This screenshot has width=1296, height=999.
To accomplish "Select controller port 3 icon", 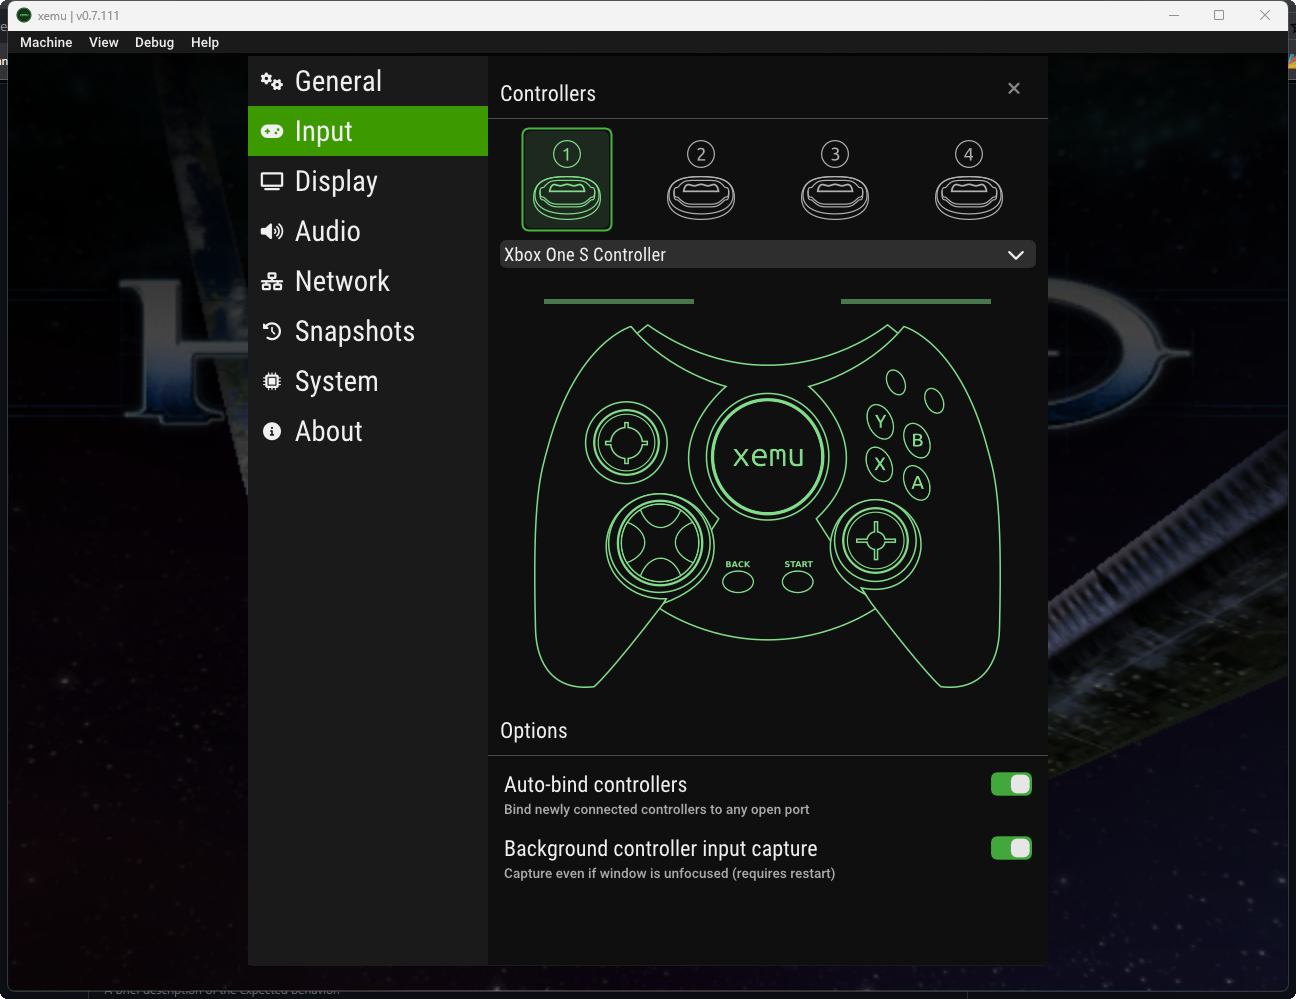I will [x=835, y=180].
